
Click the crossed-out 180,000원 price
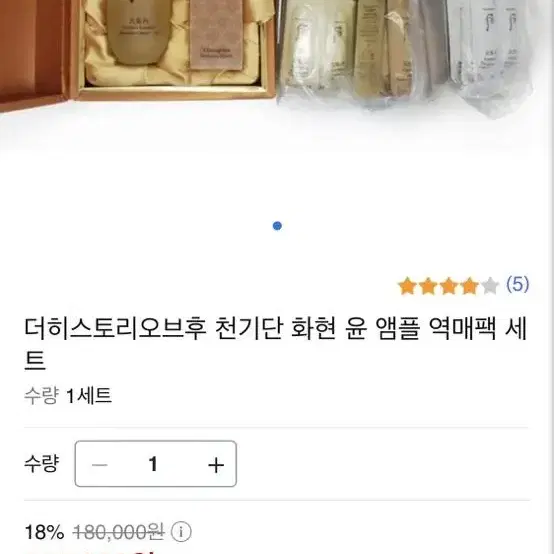click(118, 532)
